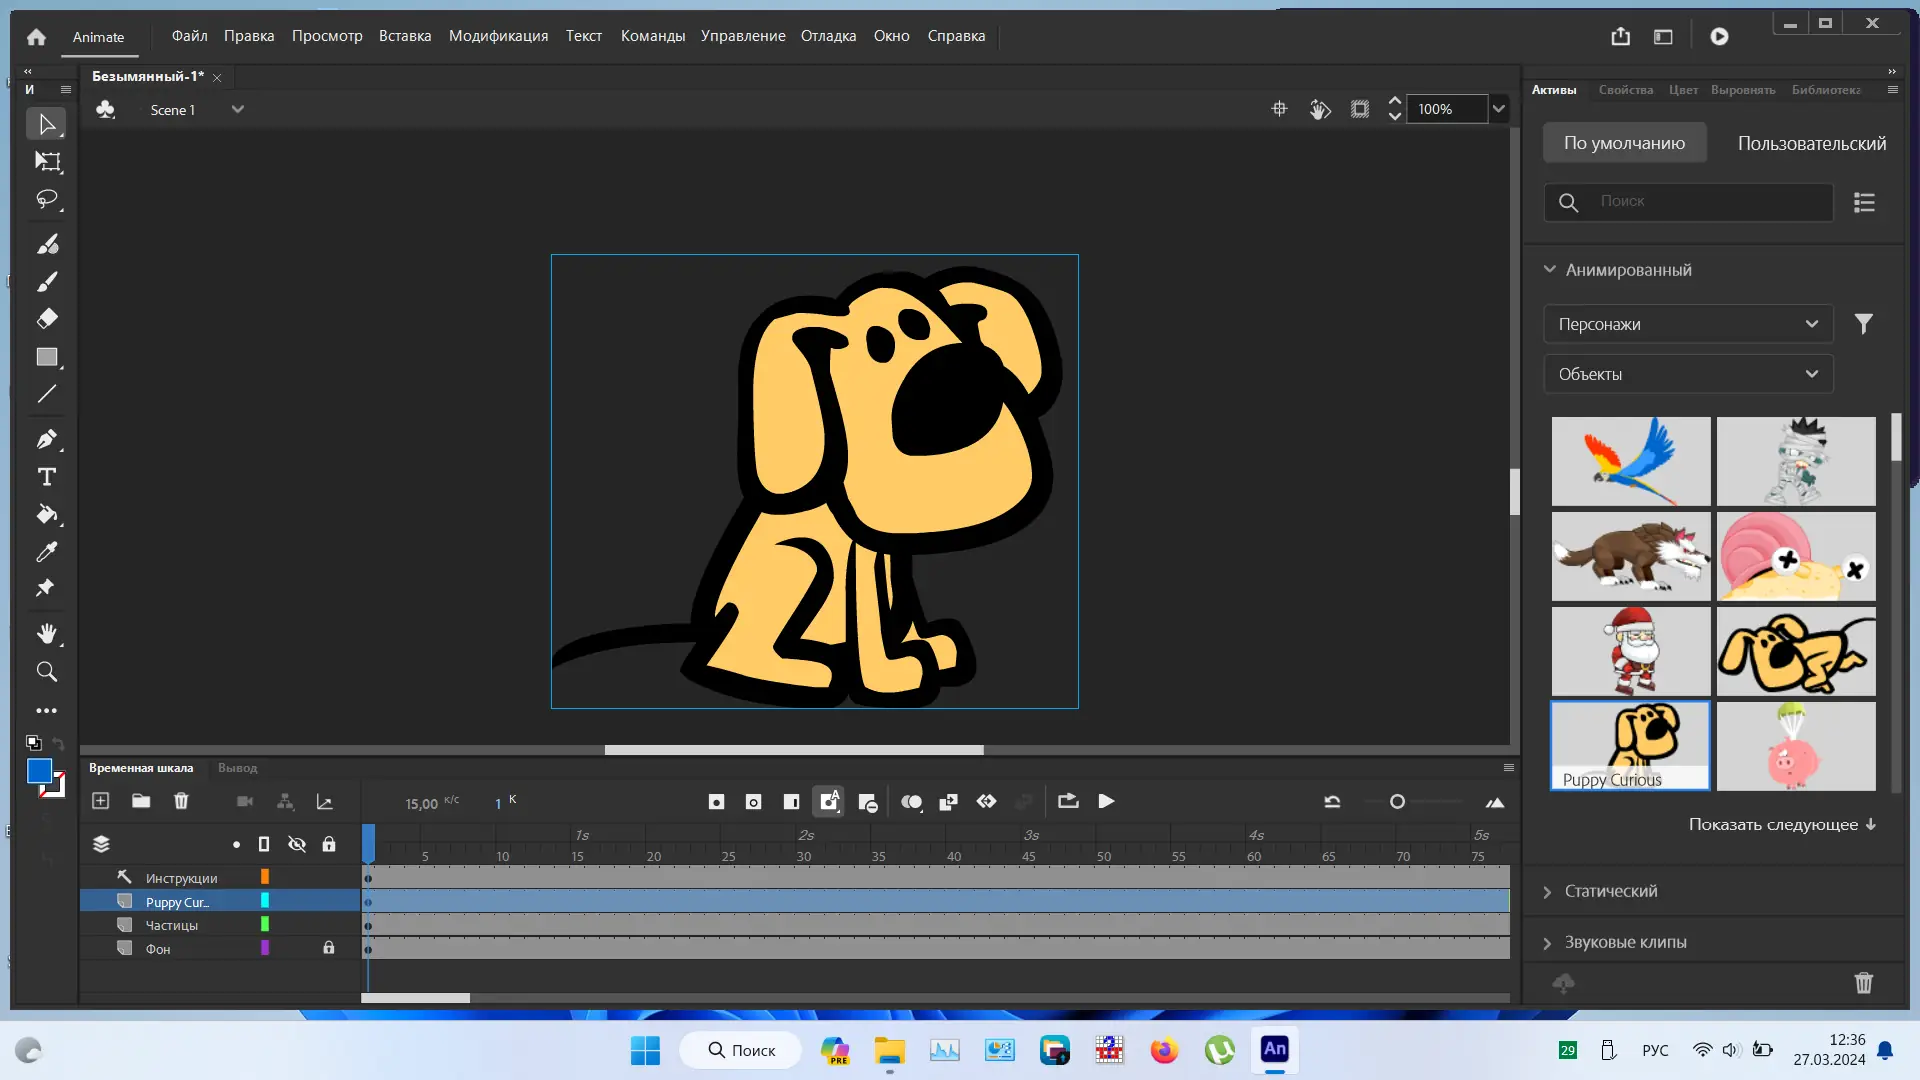The width and height of the screenshot is (1920, 1080).
Task: Select the Zoom magnifier tool
Action: [46, 672]
